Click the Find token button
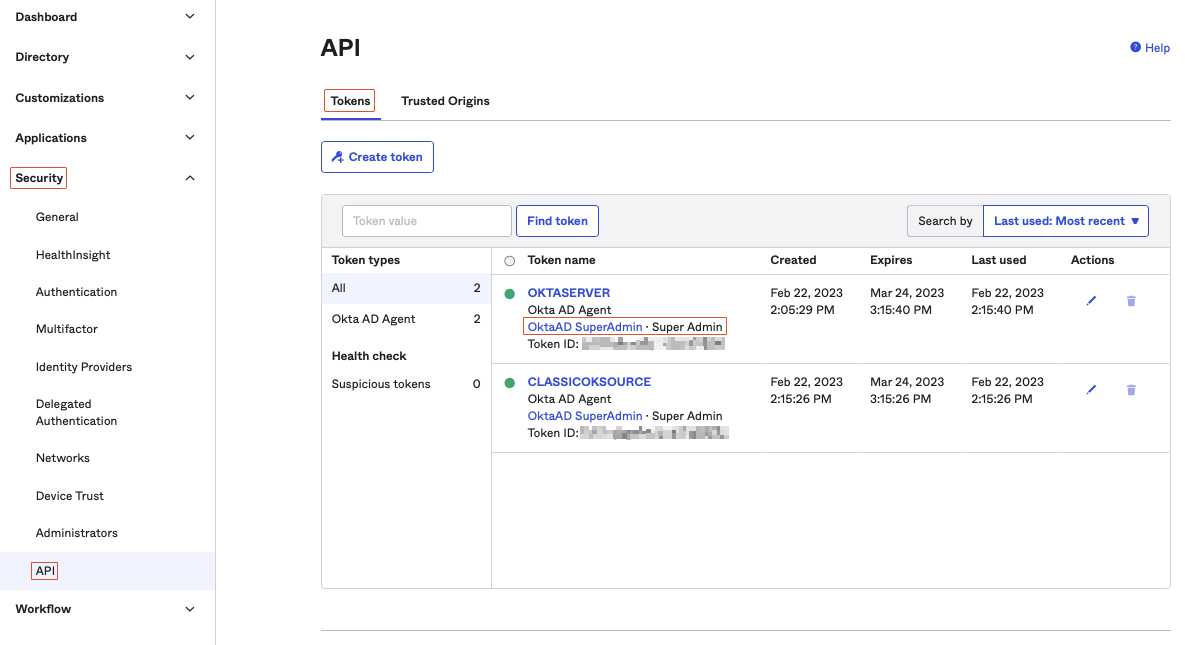This screenshot has width=1185, height=645. [557, 221]
